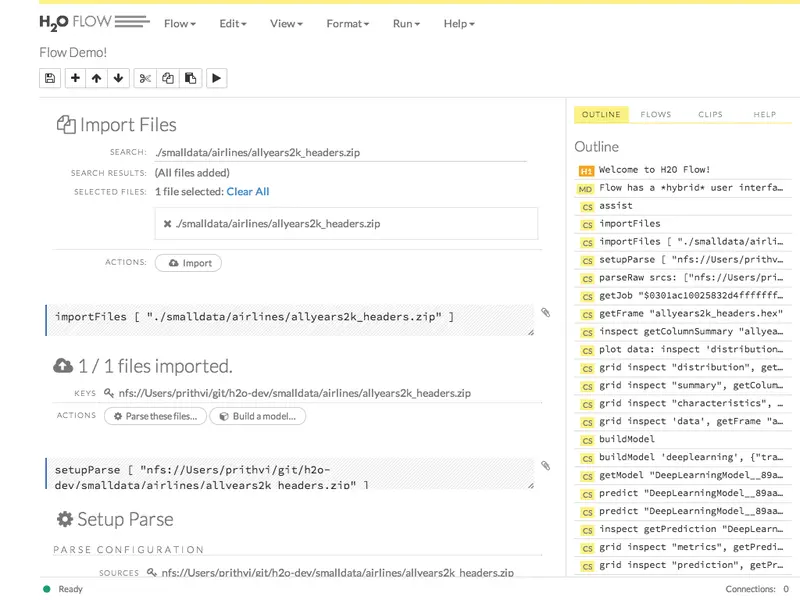
Task: Click the Search file path input field
Action: 340,153
